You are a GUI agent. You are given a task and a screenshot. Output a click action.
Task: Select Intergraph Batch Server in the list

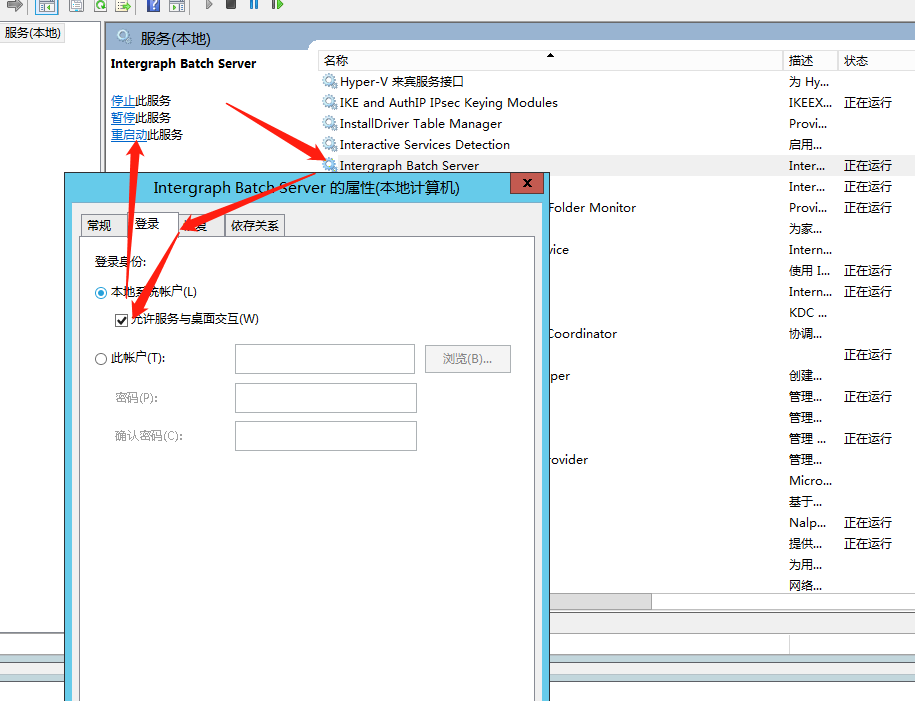tap(408, 166)
